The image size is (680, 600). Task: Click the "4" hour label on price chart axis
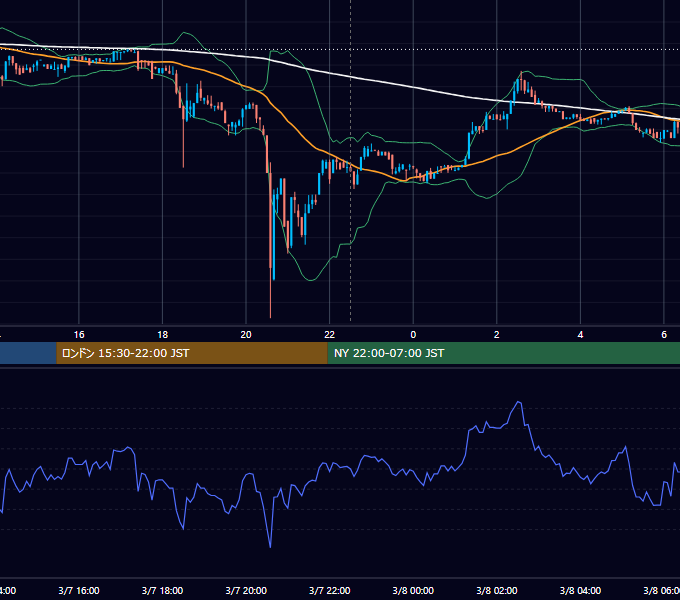[x=580, y=334]
